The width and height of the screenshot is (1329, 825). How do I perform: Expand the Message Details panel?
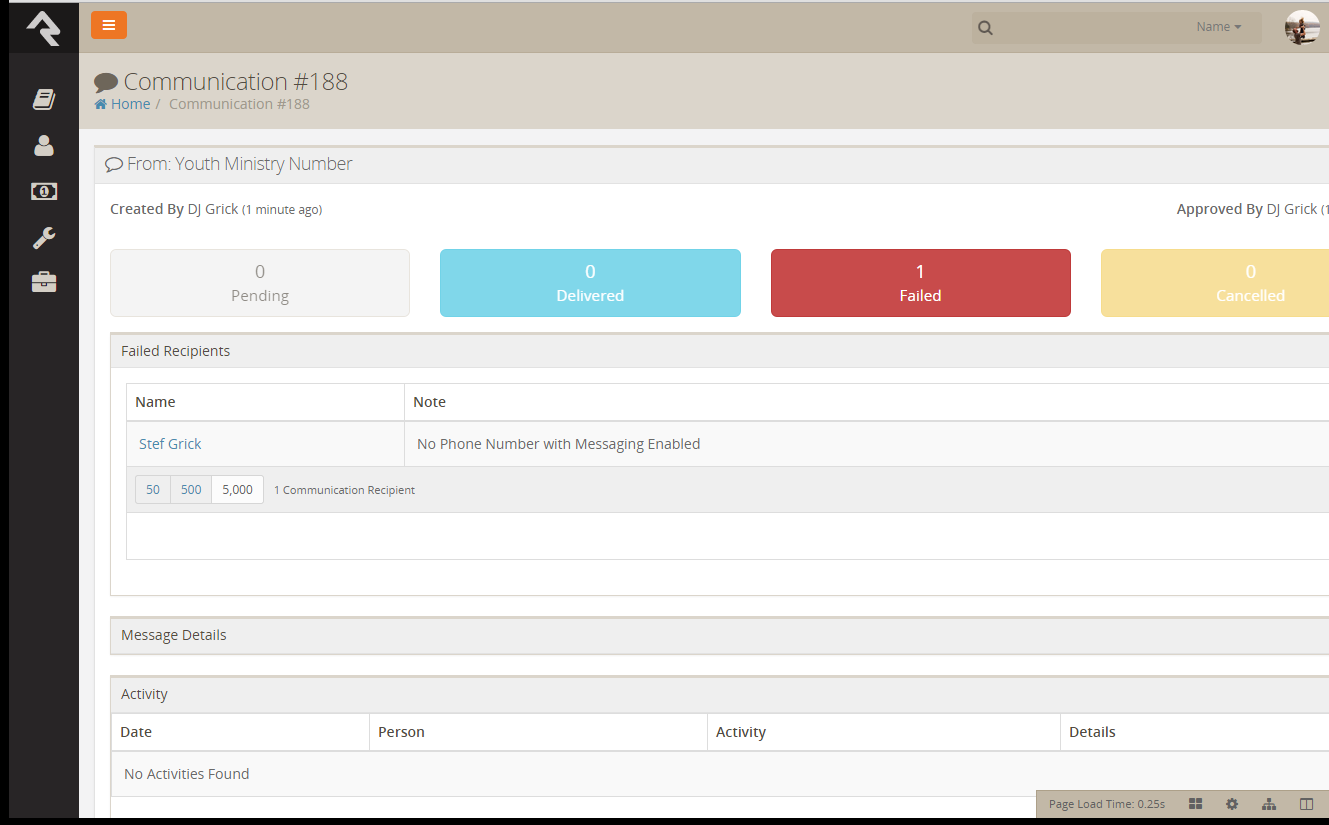[719, 635]
